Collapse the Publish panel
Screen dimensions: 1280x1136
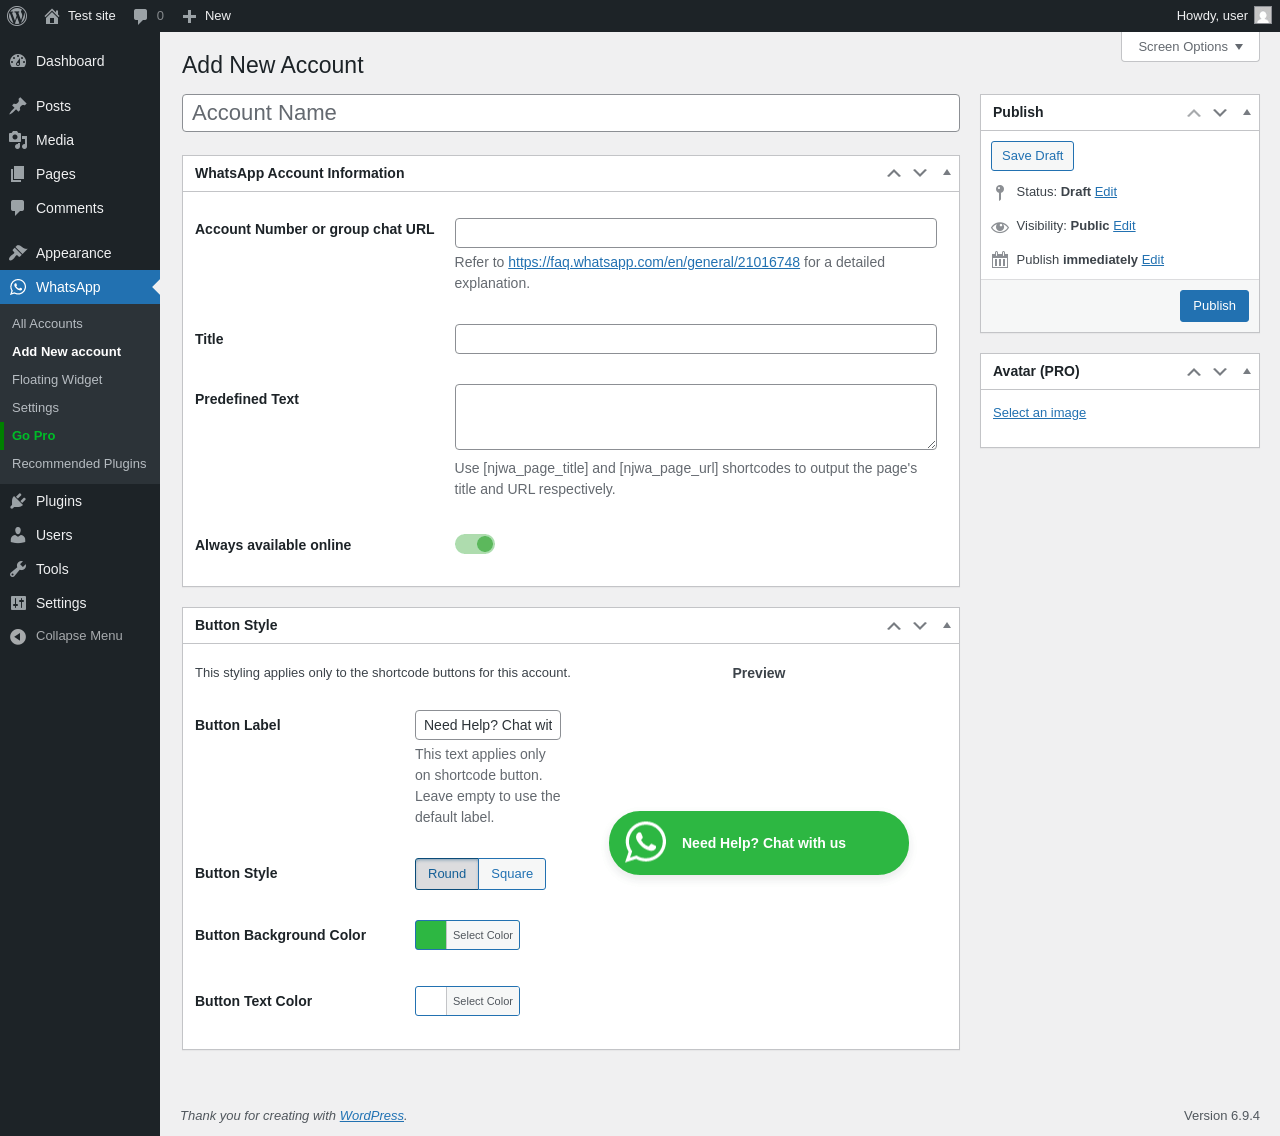coord(1247,112)
